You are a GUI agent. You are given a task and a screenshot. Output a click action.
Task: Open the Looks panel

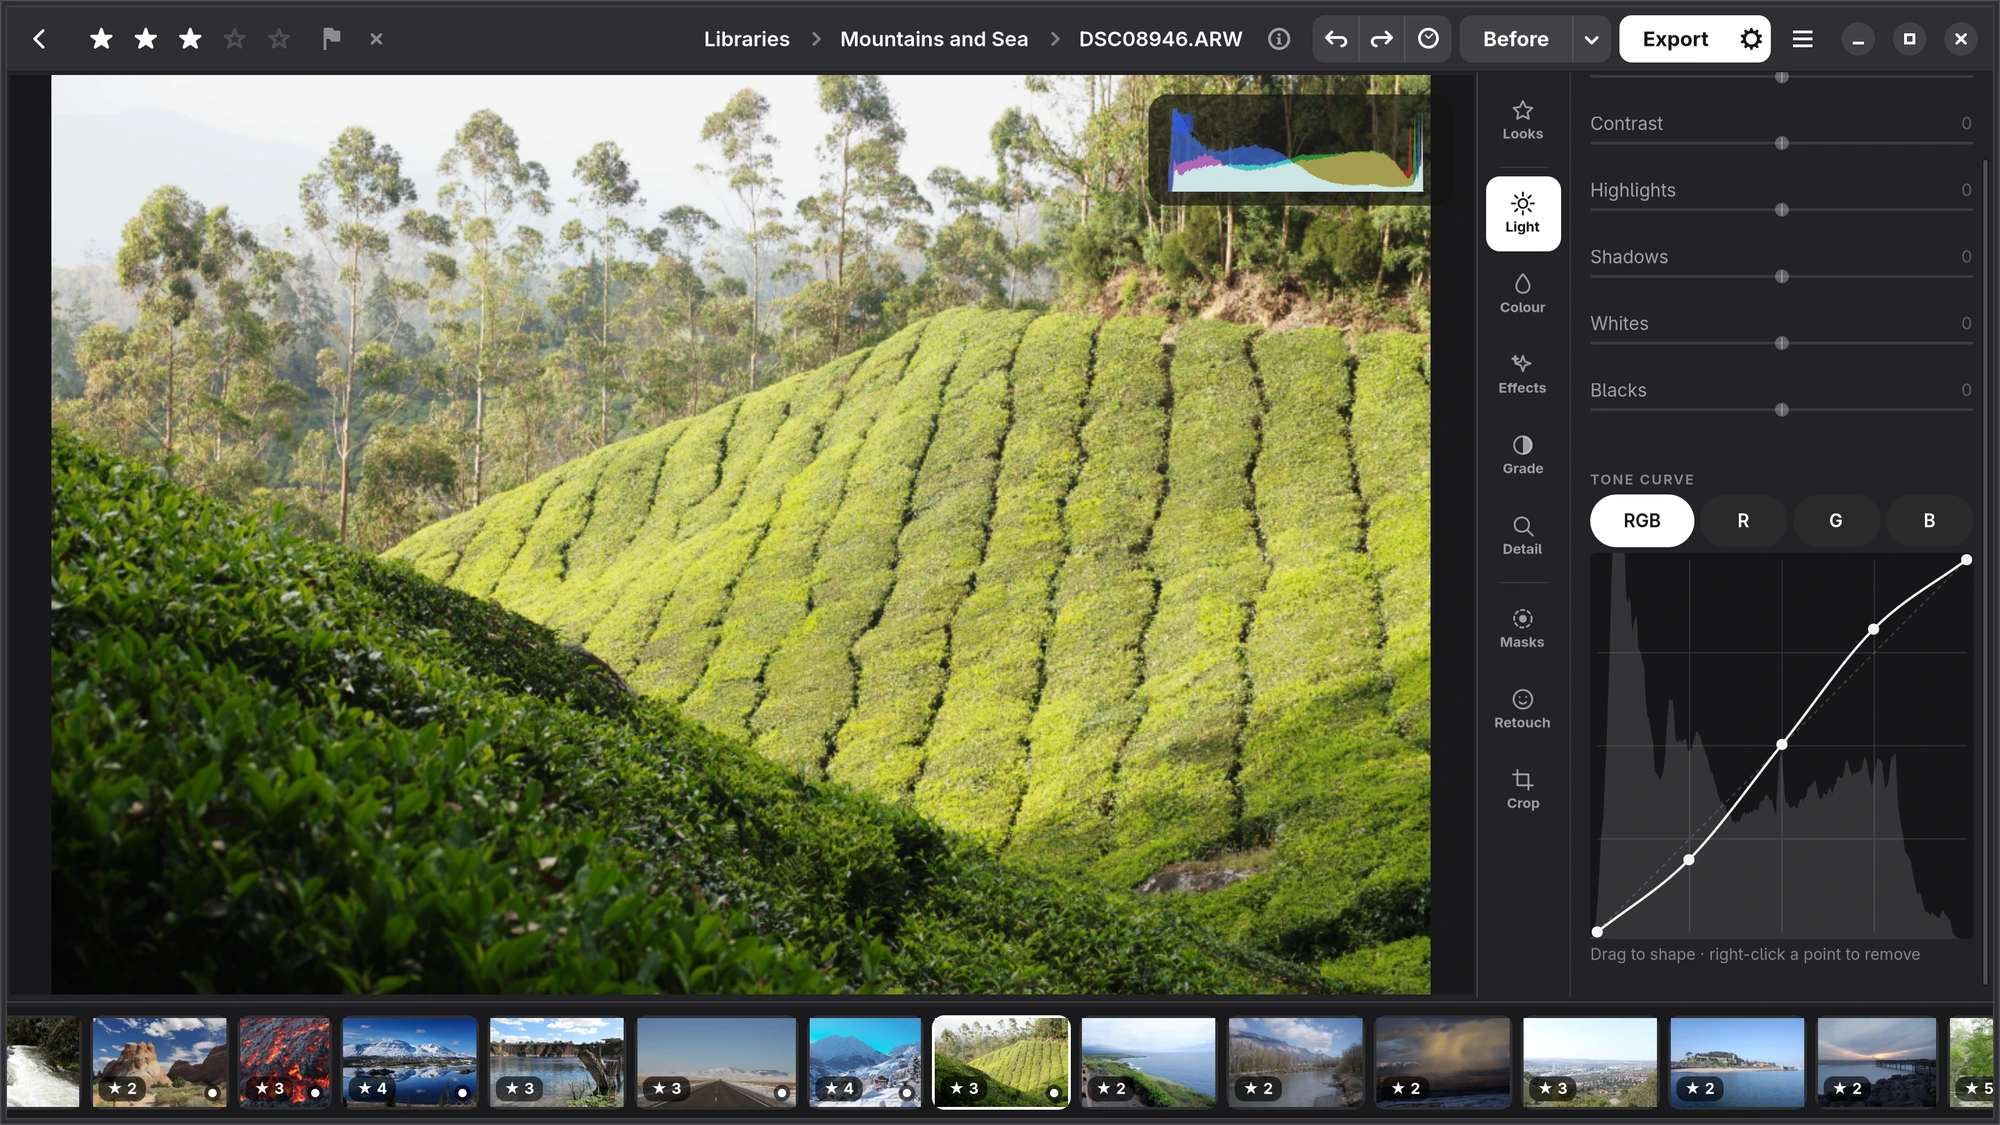pos(1522,120)
